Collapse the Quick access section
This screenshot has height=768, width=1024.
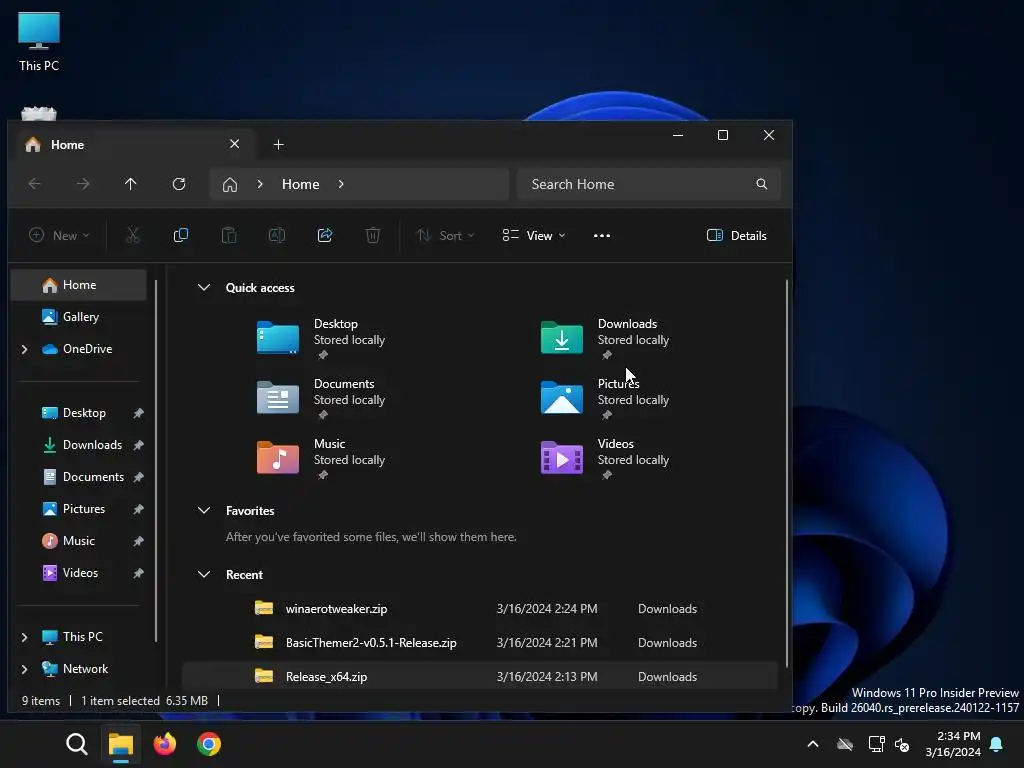point(204,287)
